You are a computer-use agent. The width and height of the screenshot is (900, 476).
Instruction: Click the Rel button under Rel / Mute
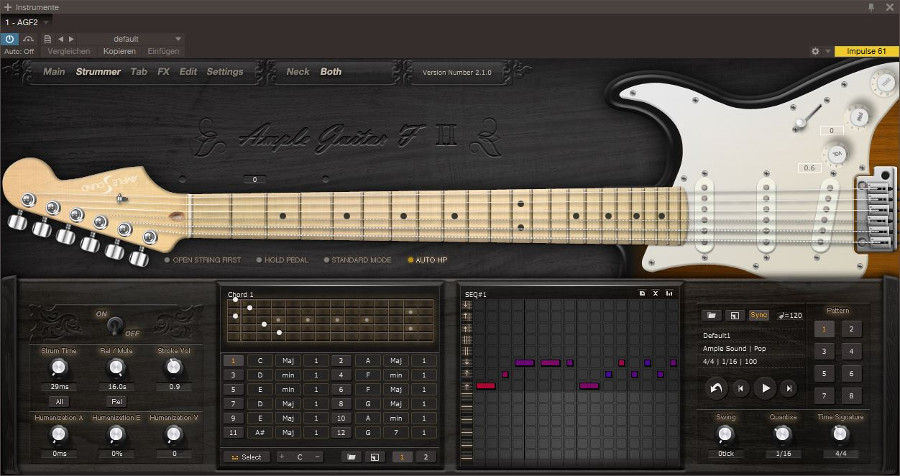(116, 401)
